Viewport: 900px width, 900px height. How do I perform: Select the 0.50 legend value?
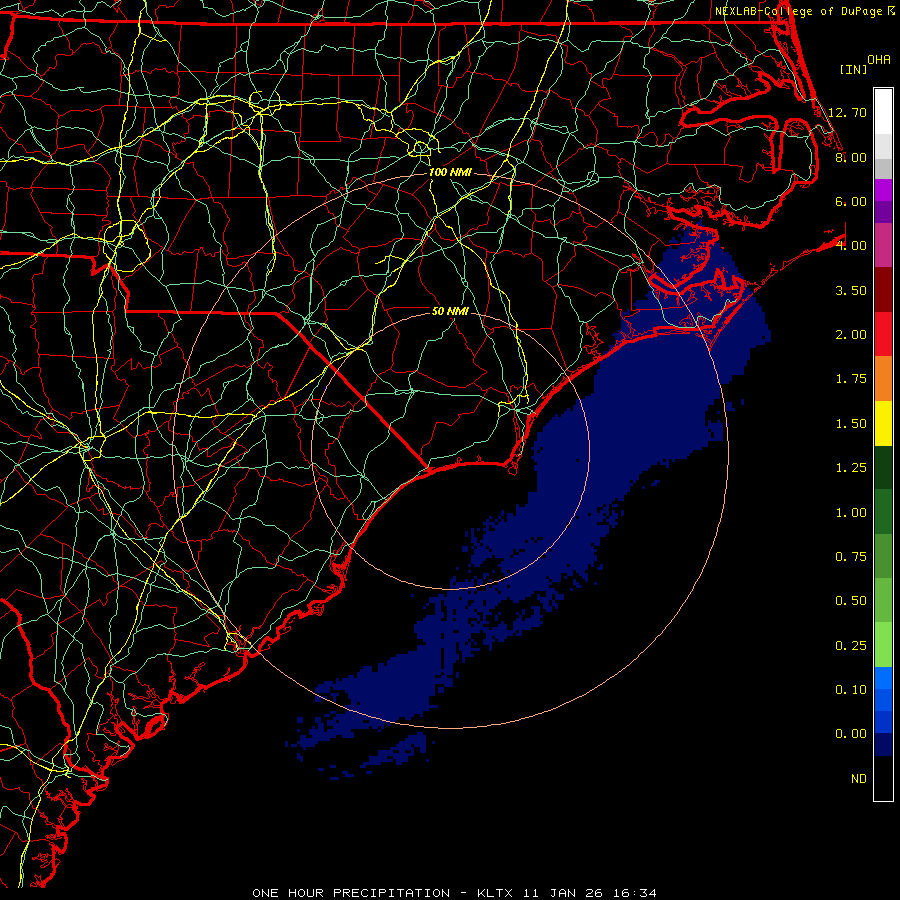coord(851,601)
